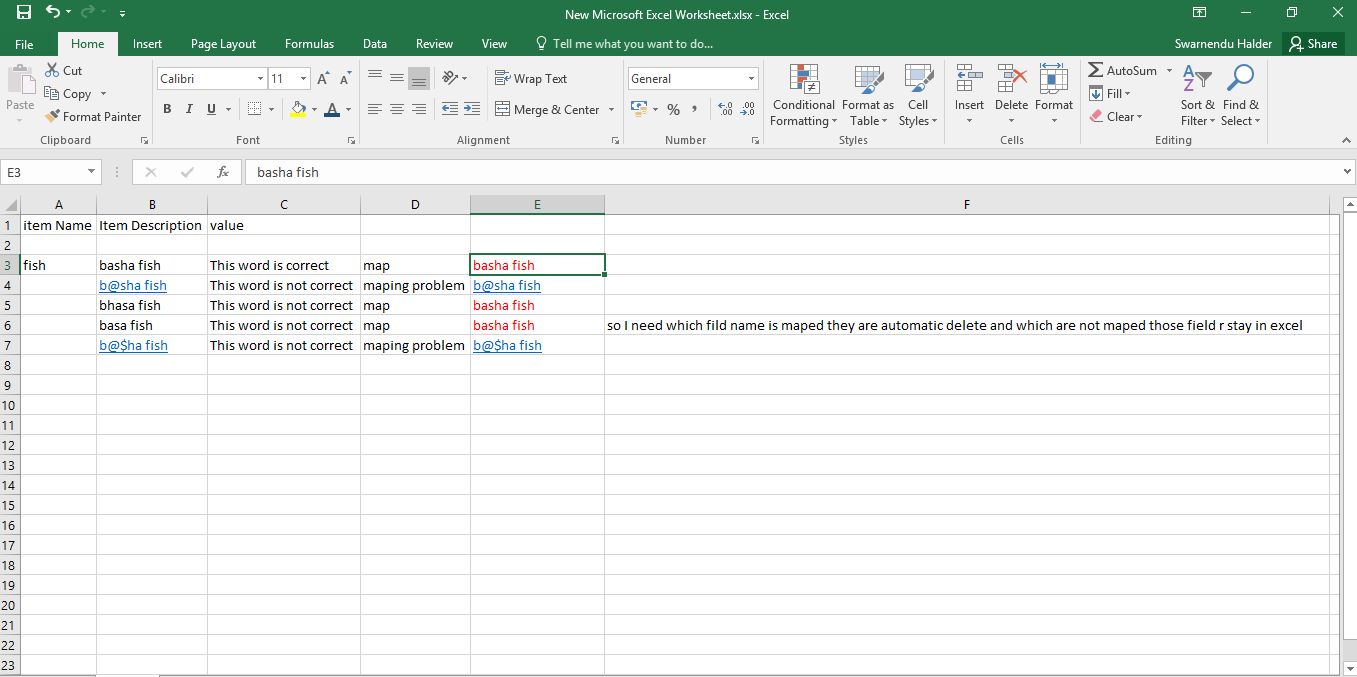
Task: Click the Find & Select magnifier icon
Action: [1240, 79]
